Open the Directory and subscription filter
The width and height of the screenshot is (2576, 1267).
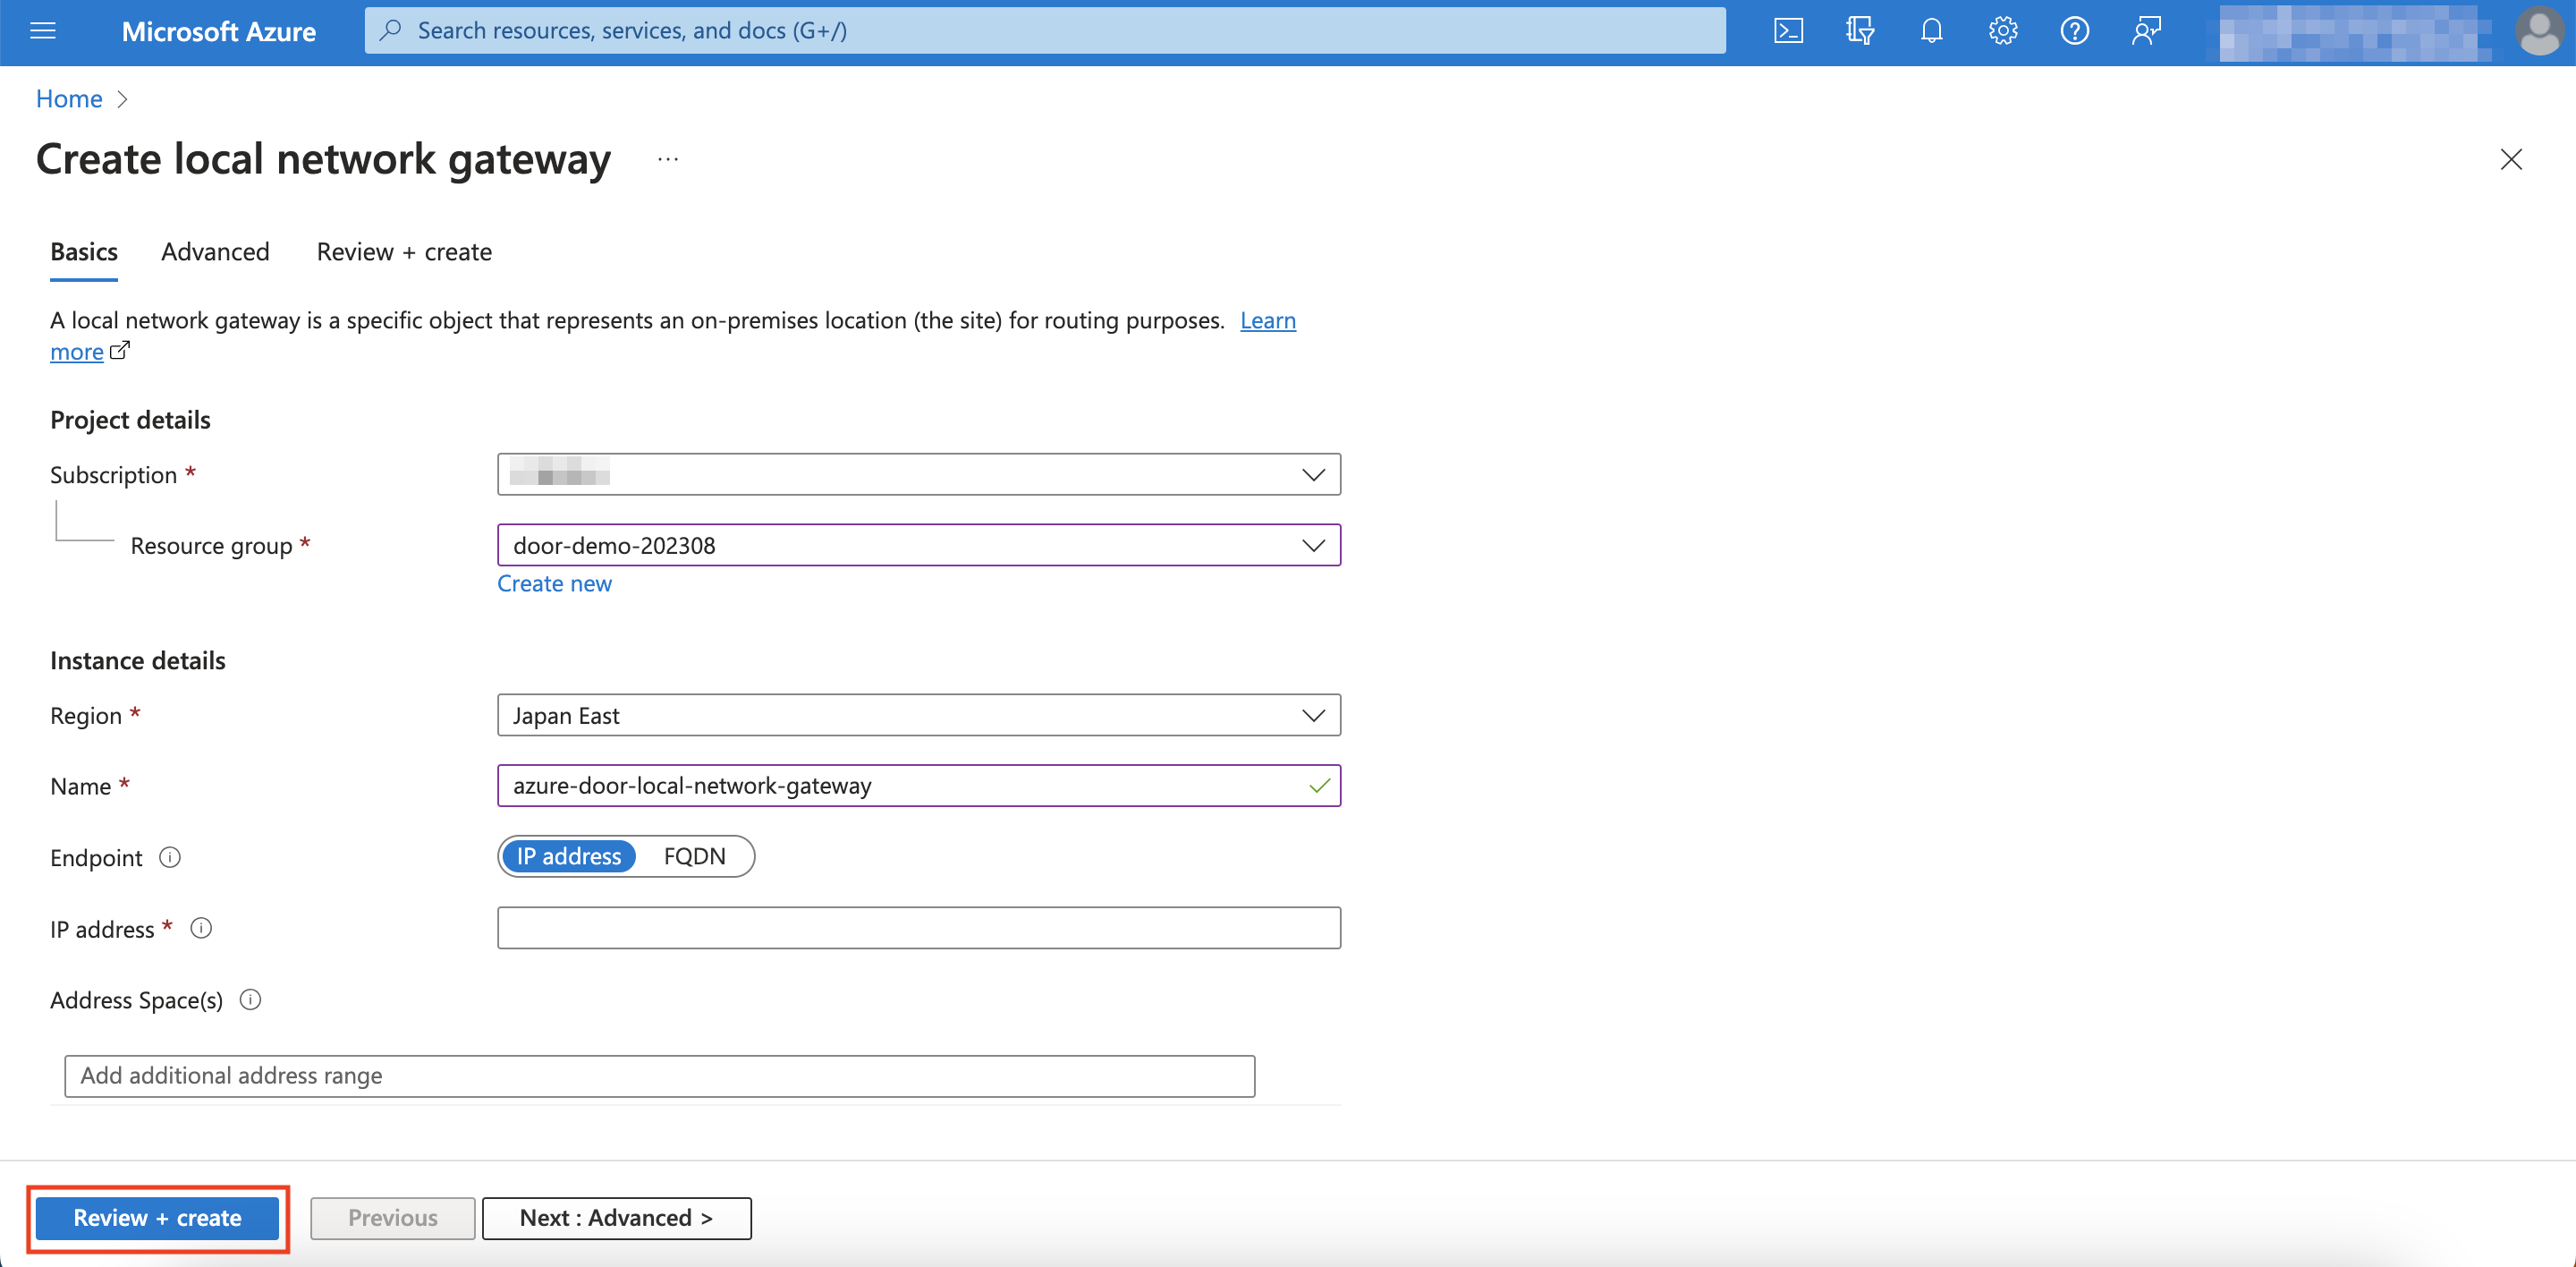coord(1860,30)
